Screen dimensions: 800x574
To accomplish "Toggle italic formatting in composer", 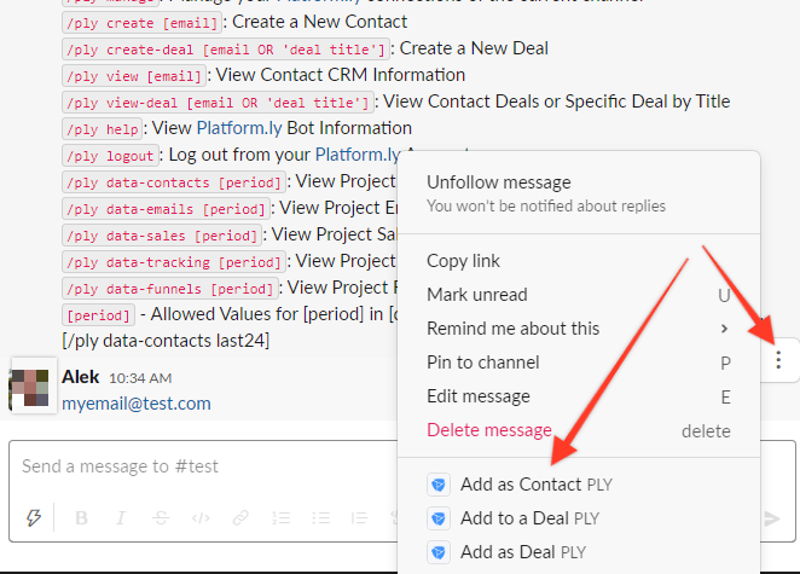I will pyautogui.click(x=120, y=518).
